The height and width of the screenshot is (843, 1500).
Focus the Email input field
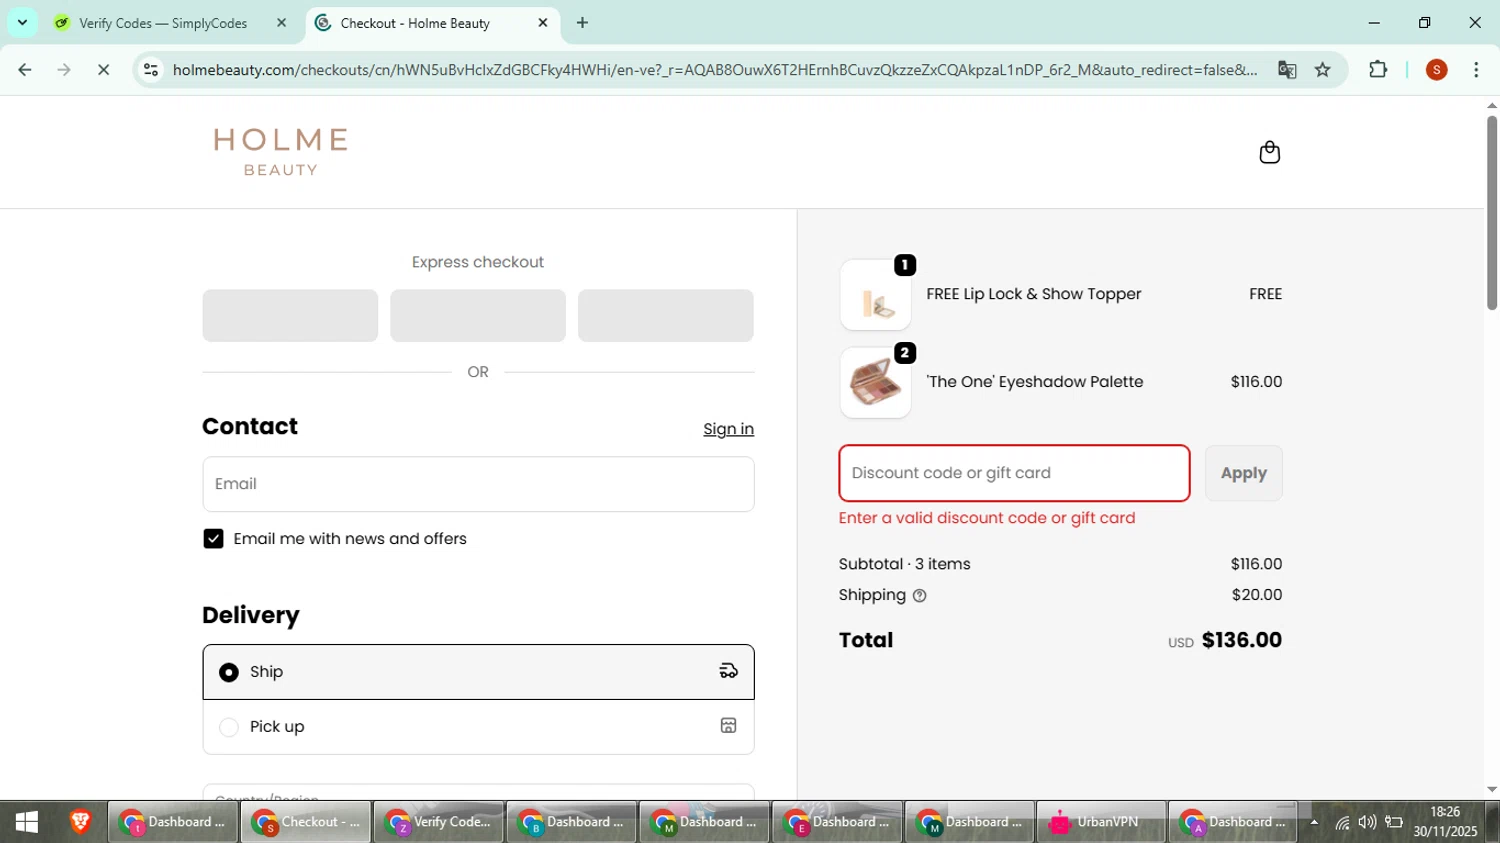478,484
